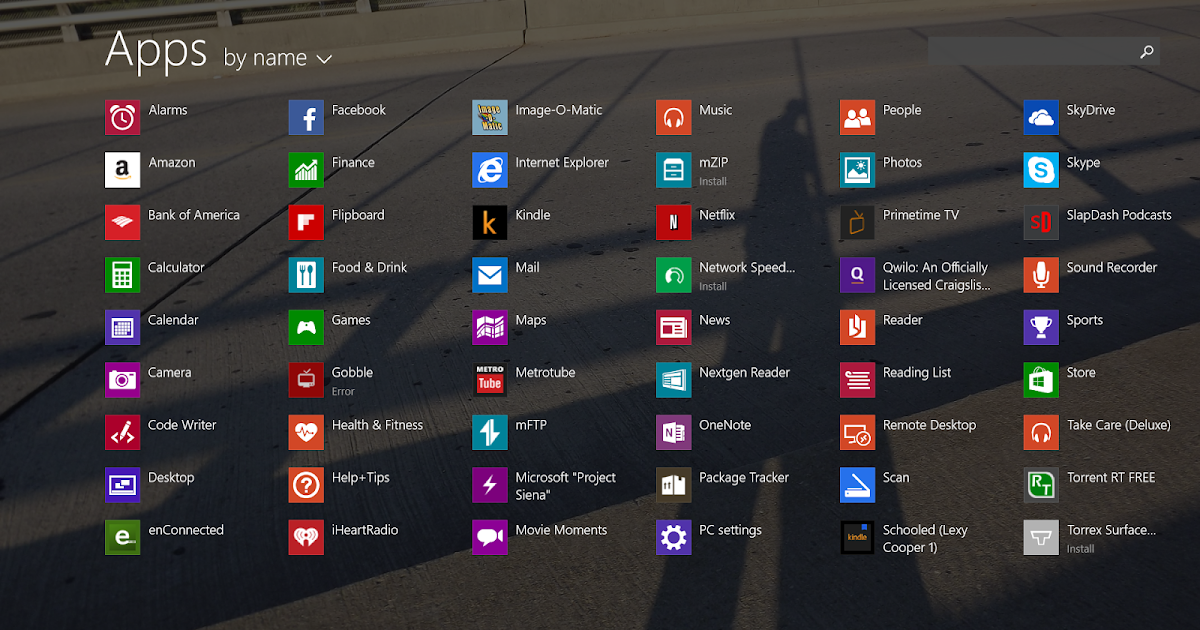Start the Netflix app icon
The height and width of the screenshot is (630, 1200).
pyautogui.click(x=673, y=222)
